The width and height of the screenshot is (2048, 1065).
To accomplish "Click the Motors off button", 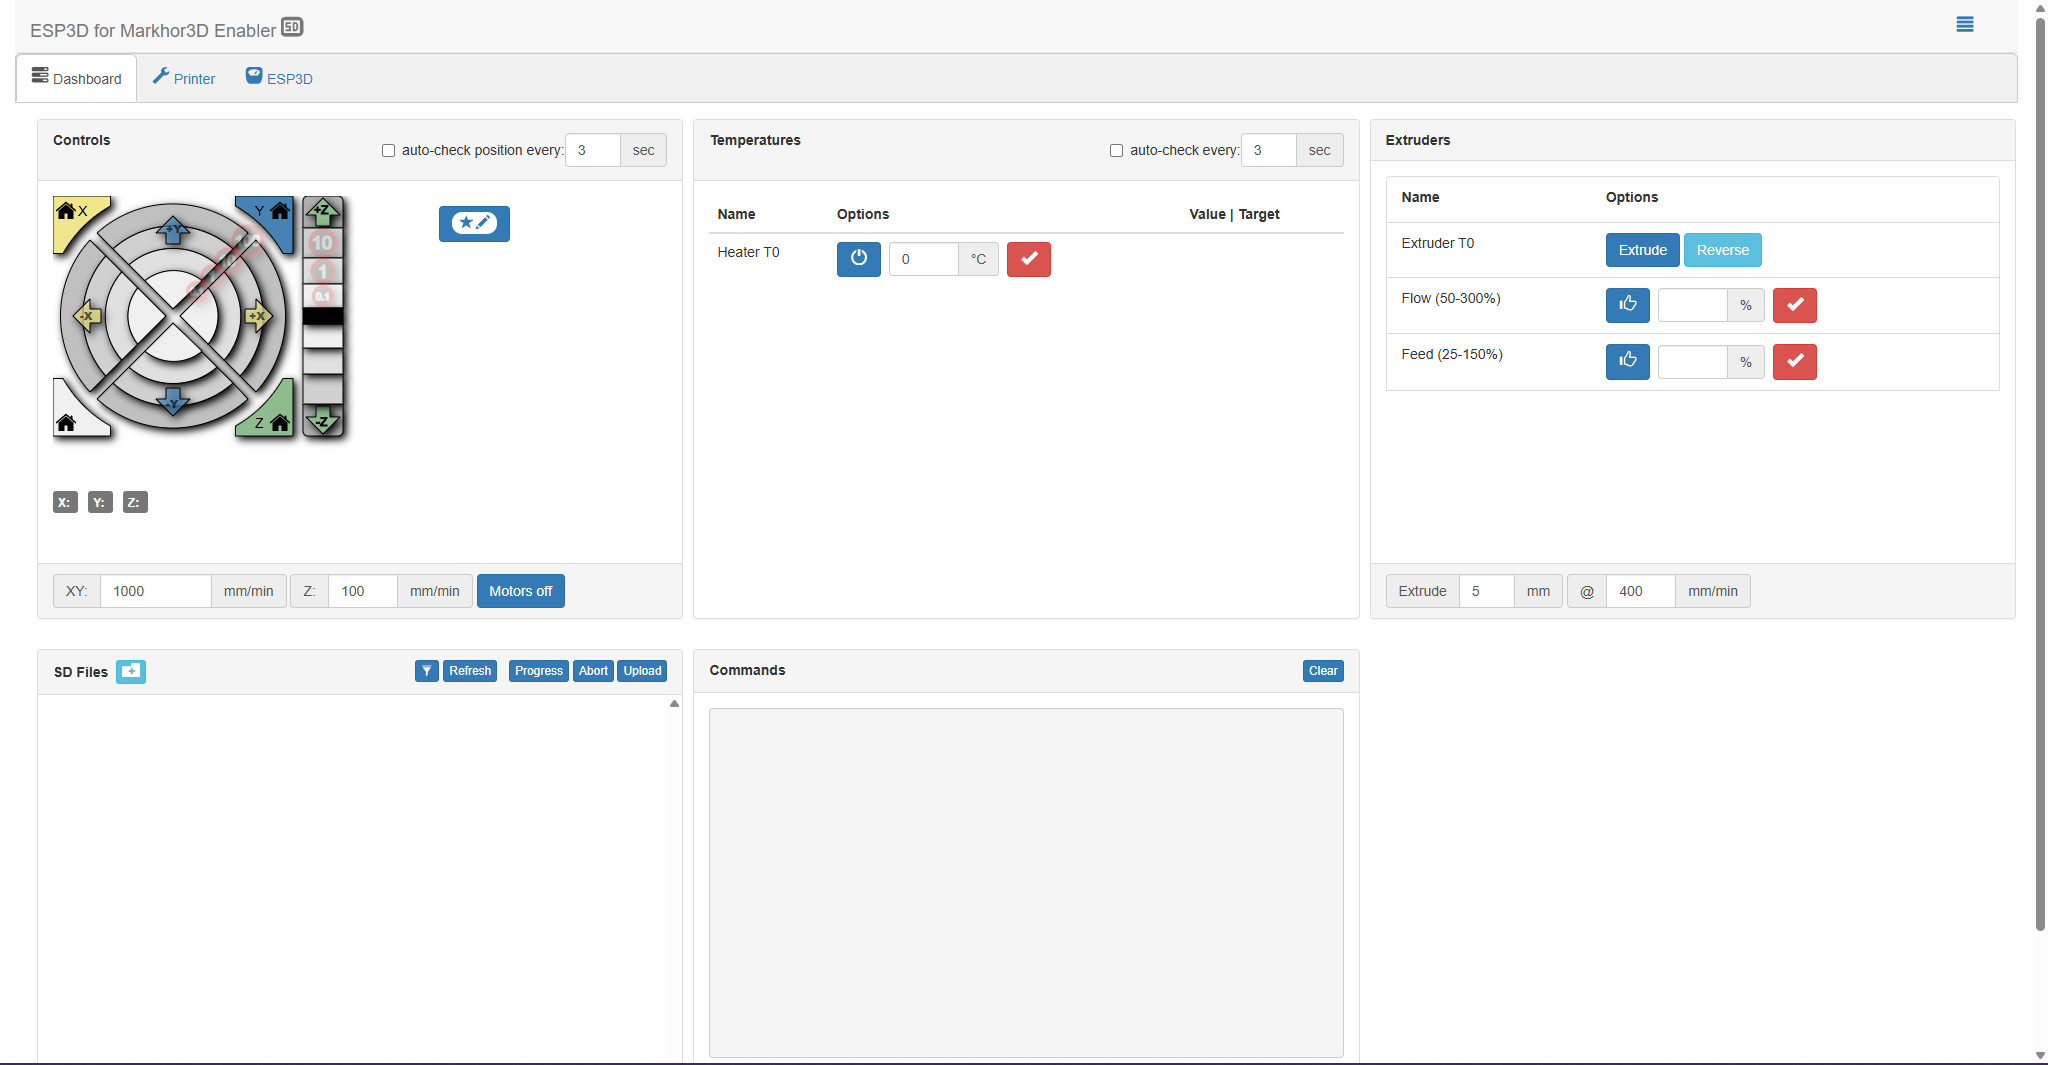I will [x=520, y=591].
